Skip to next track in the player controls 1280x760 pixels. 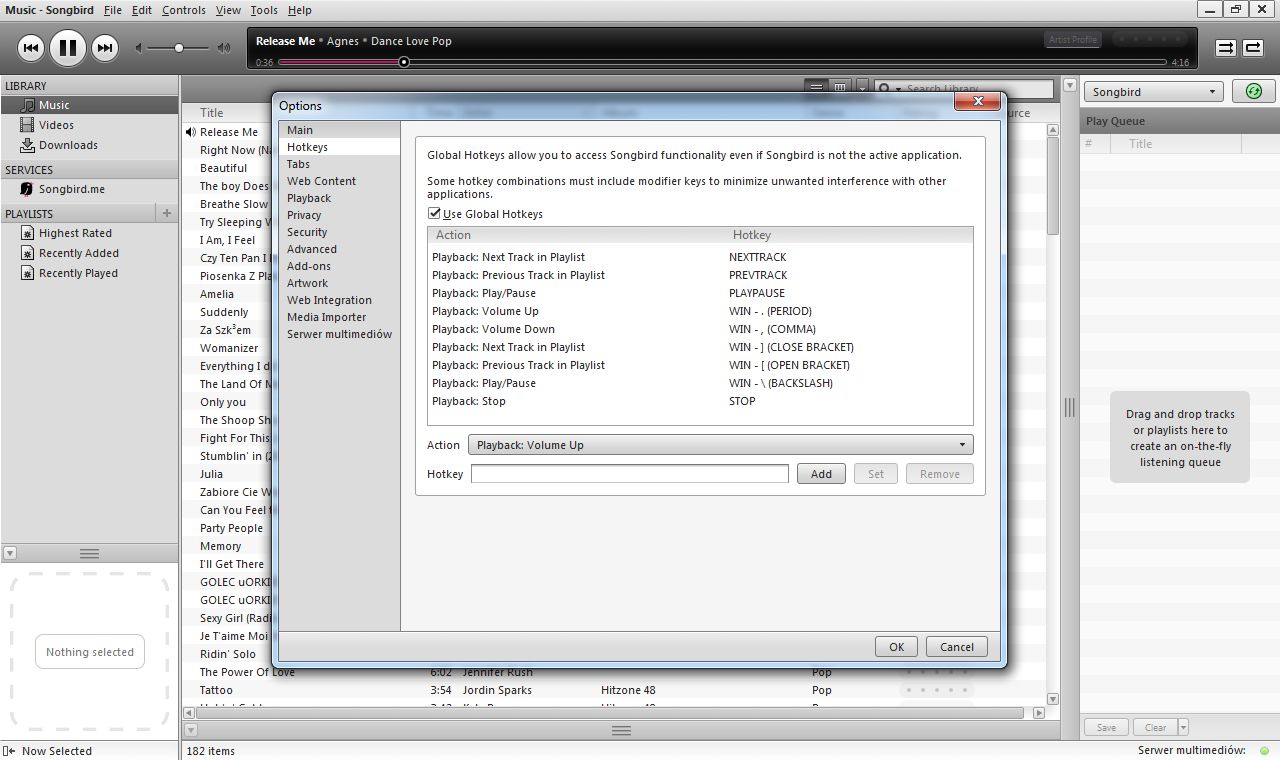[x=105, y=47]
